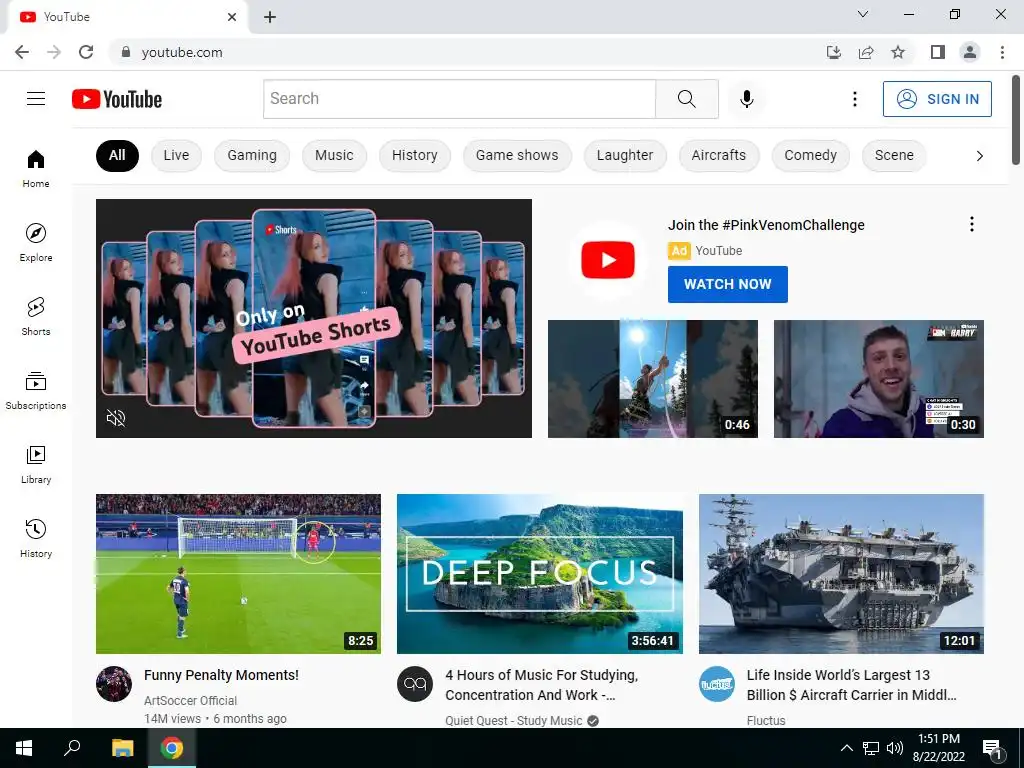Click the red YouTube ad channel logo
The height and width of the screenshot is (768, 1024).
tap(608, 260)
